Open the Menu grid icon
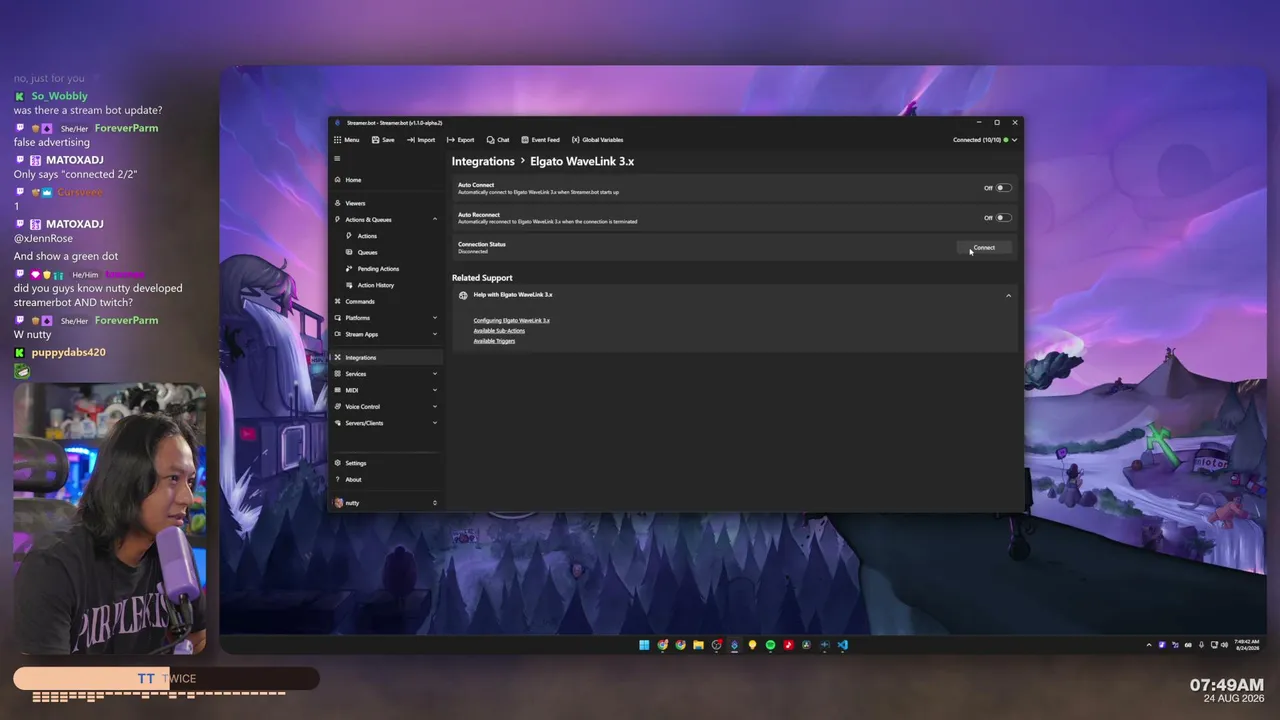 point(338,140)
